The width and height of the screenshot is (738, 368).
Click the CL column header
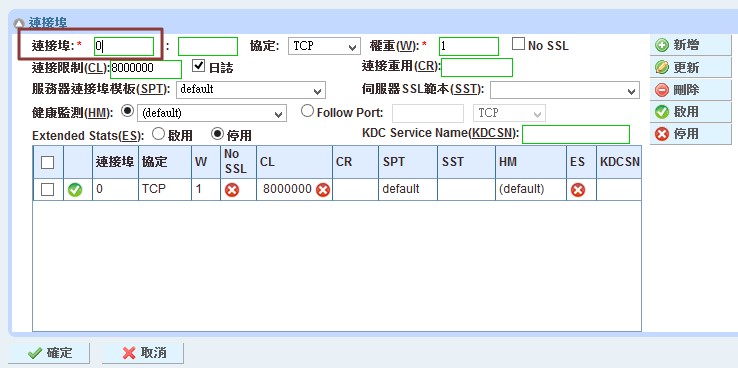pos(294,162)
